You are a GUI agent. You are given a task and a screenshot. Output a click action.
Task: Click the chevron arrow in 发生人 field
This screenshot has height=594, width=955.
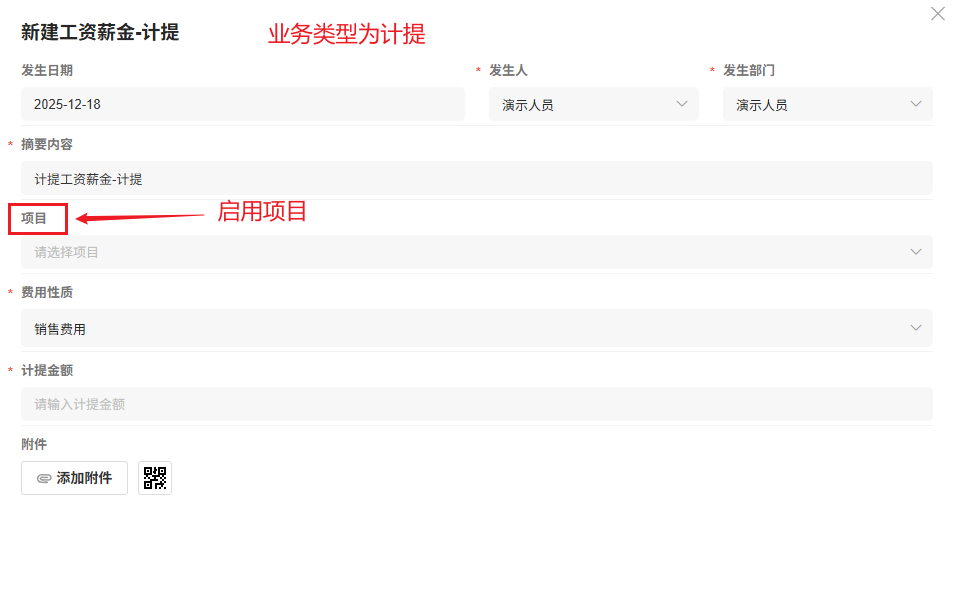click(682, 104)
